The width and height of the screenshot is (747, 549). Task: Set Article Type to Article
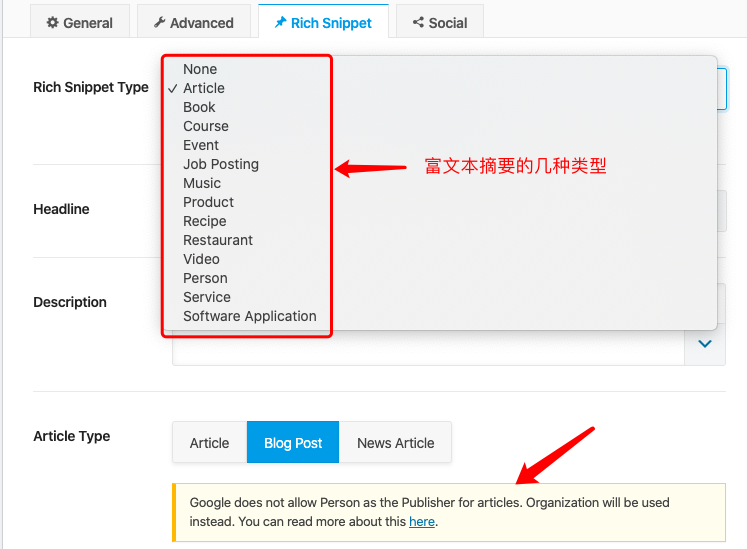[210, 443]
